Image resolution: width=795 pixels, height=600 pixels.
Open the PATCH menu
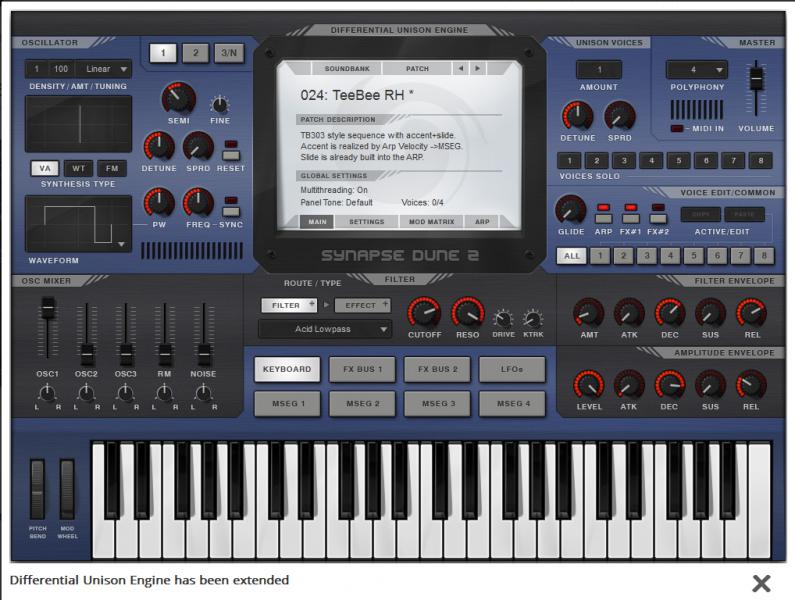(x=417, y=68)
